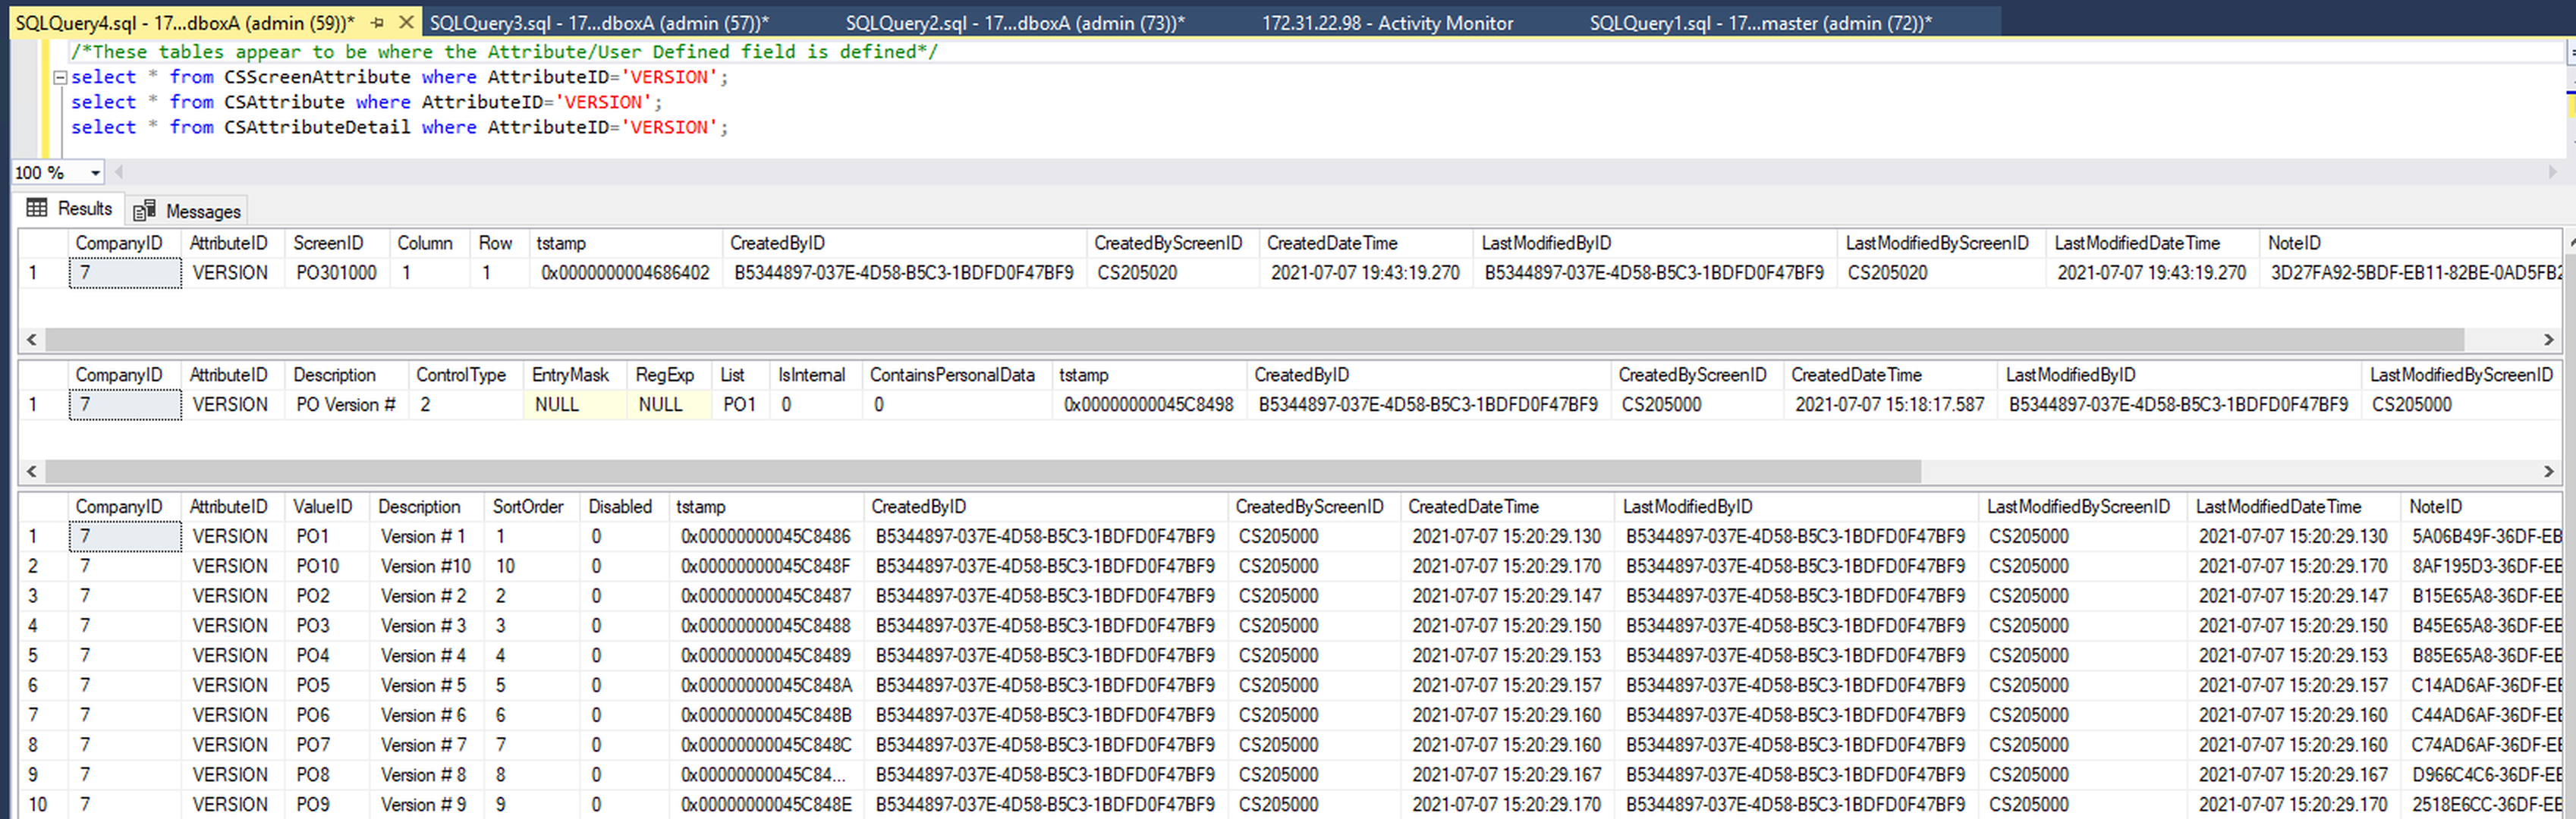Select tstamp cell 0x00000000045C8498
2576x819 pixels.
(x=1149, y=405)
